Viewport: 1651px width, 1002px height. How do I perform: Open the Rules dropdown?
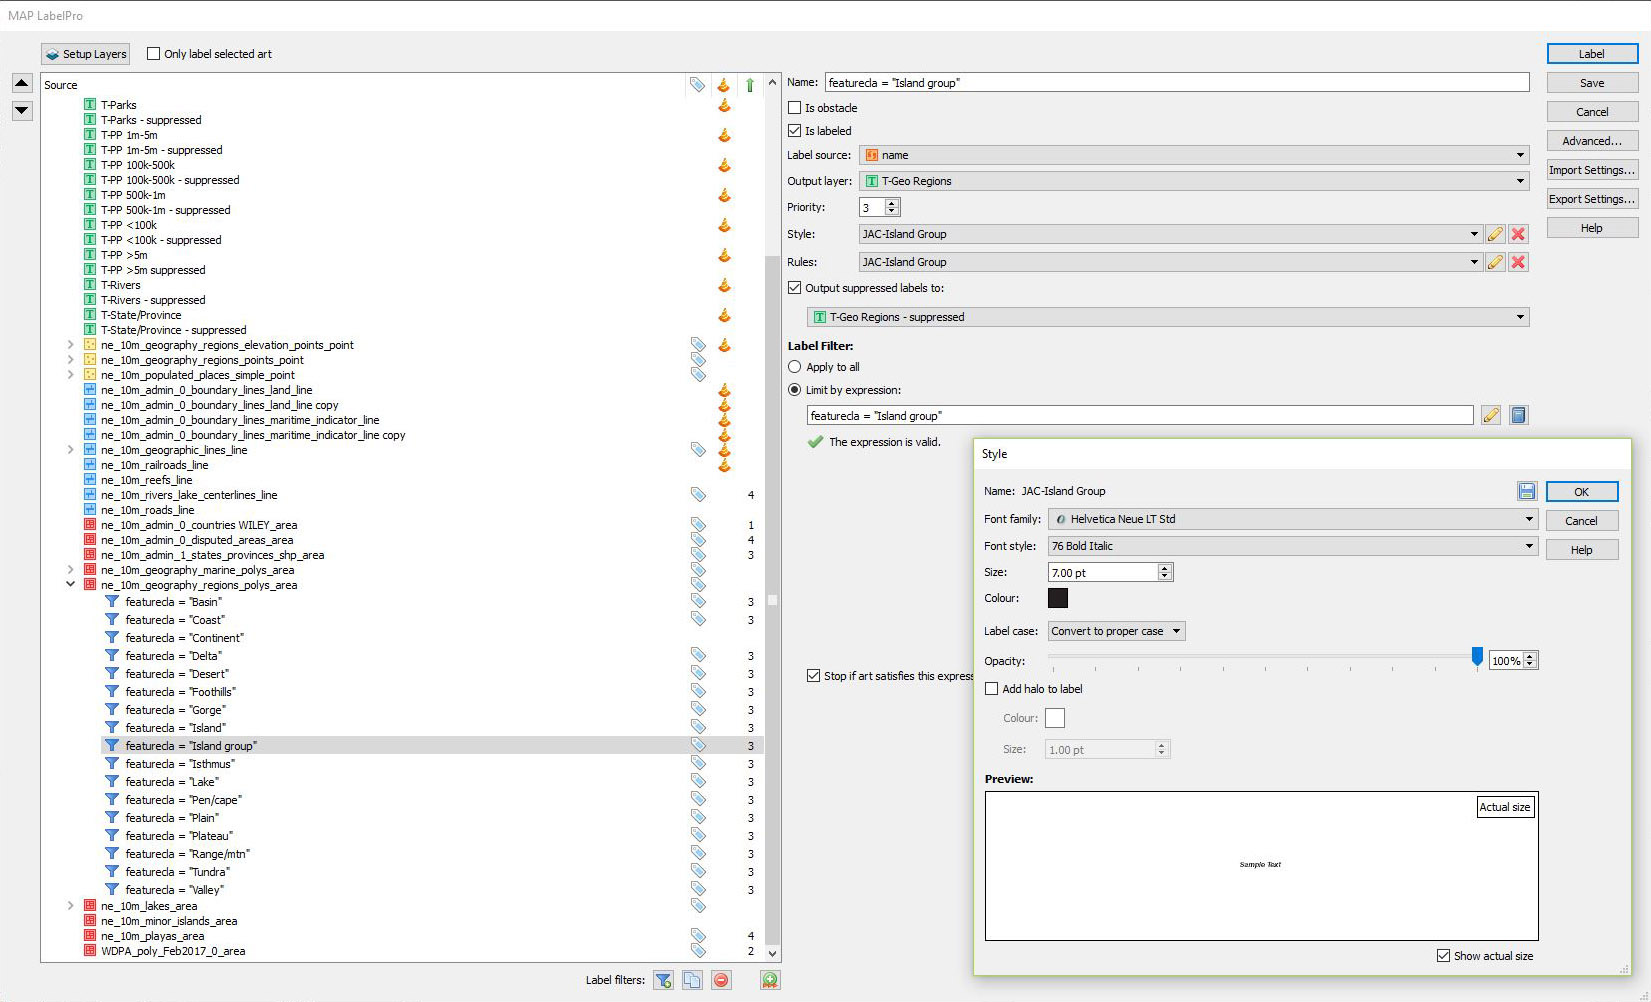pyautogui.click(x=1170, y=262)
